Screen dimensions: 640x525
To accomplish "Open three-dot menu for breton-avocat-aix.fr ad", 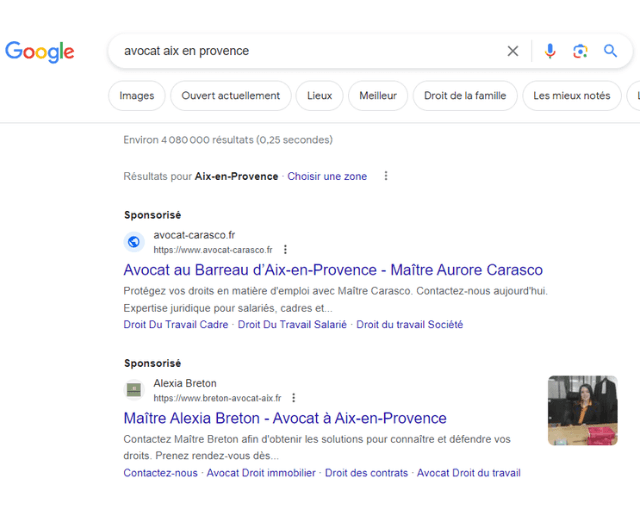I will point(293,398).
